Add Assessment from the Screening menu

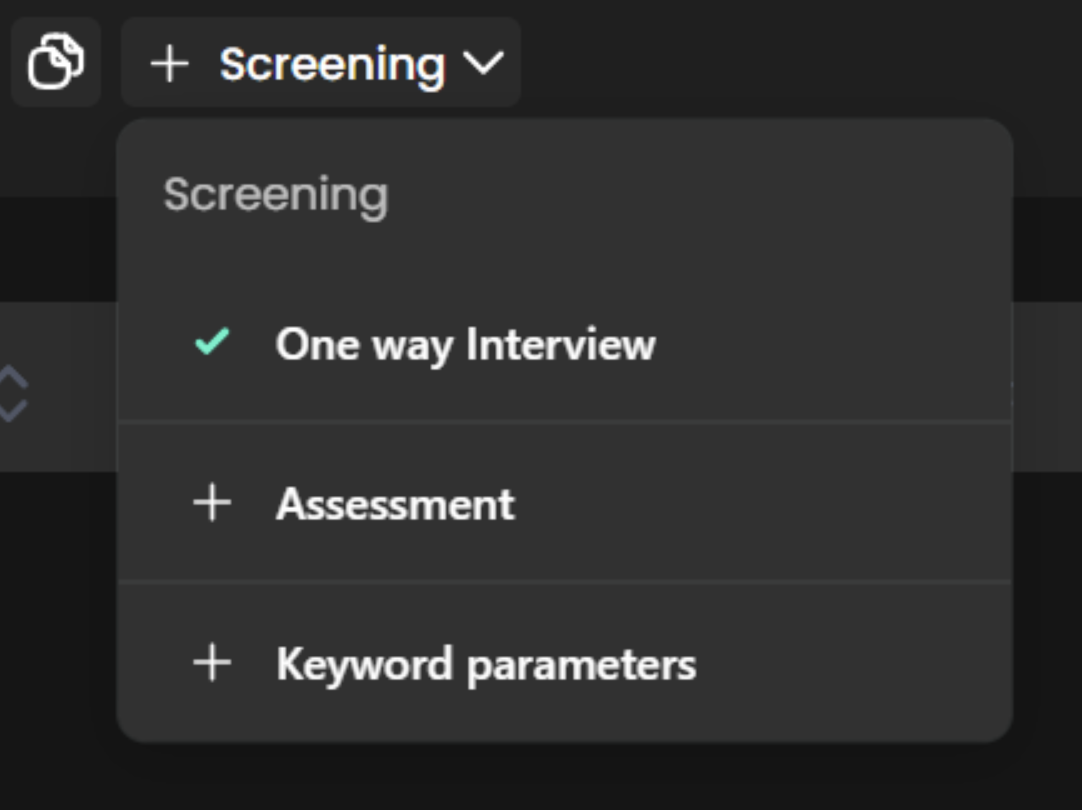tap(395, 504)
